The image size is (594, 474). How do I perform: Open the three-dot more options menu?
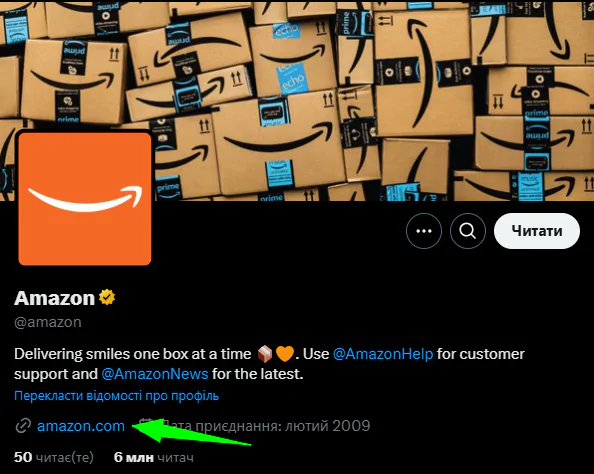pos(424,231)
